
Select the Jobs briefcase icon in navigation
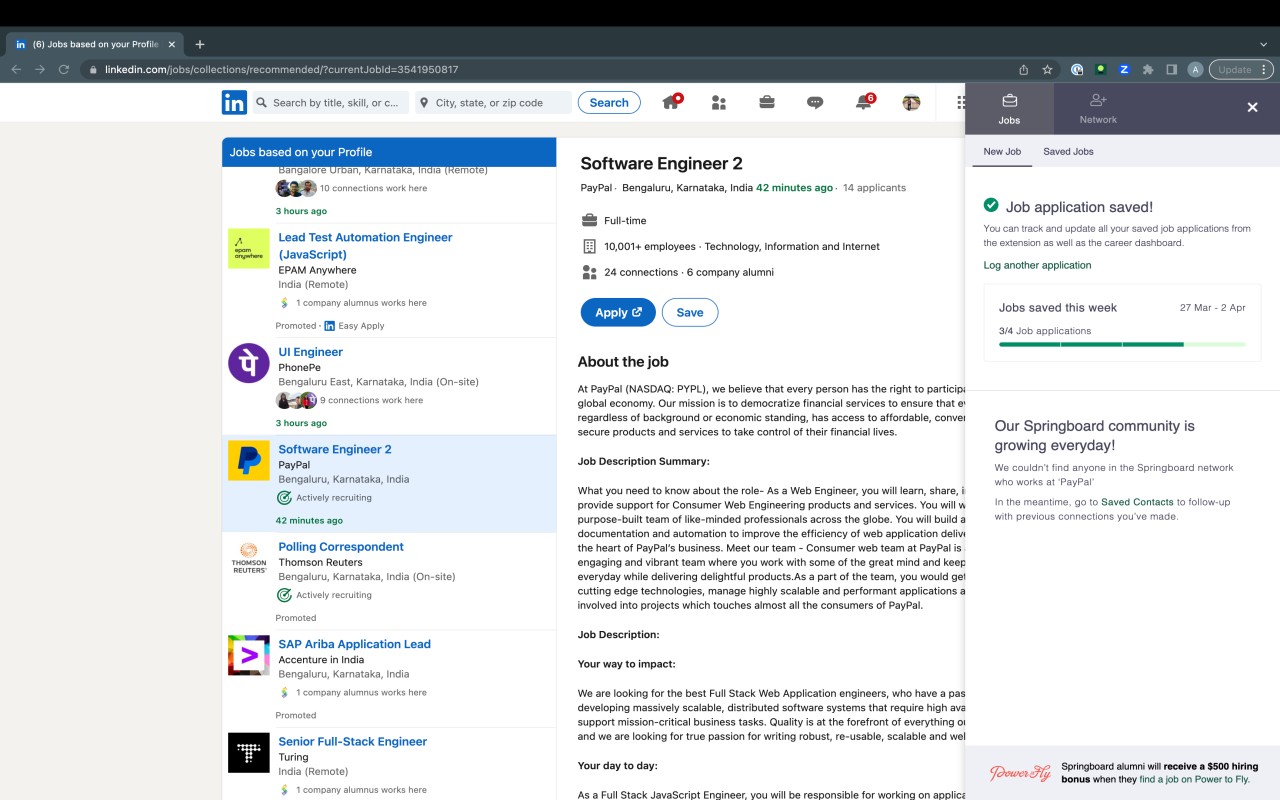click(766, 101)
